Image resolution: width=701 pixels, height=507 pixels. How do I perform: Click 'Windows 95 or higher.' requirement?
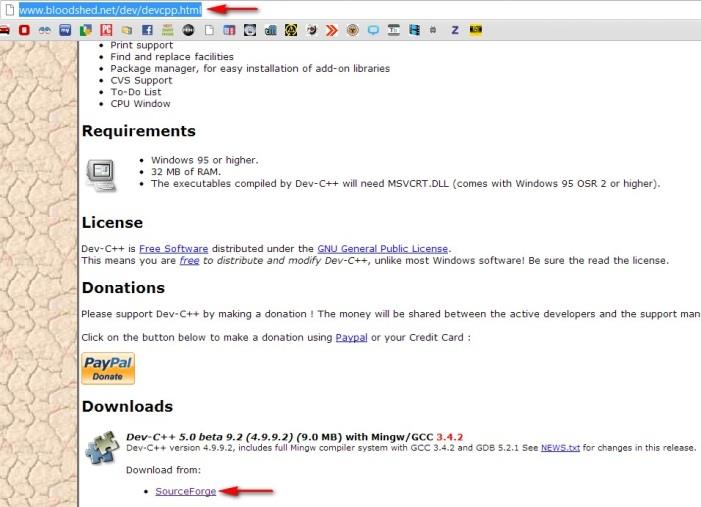pyautogui.click(x=205, y=160)
